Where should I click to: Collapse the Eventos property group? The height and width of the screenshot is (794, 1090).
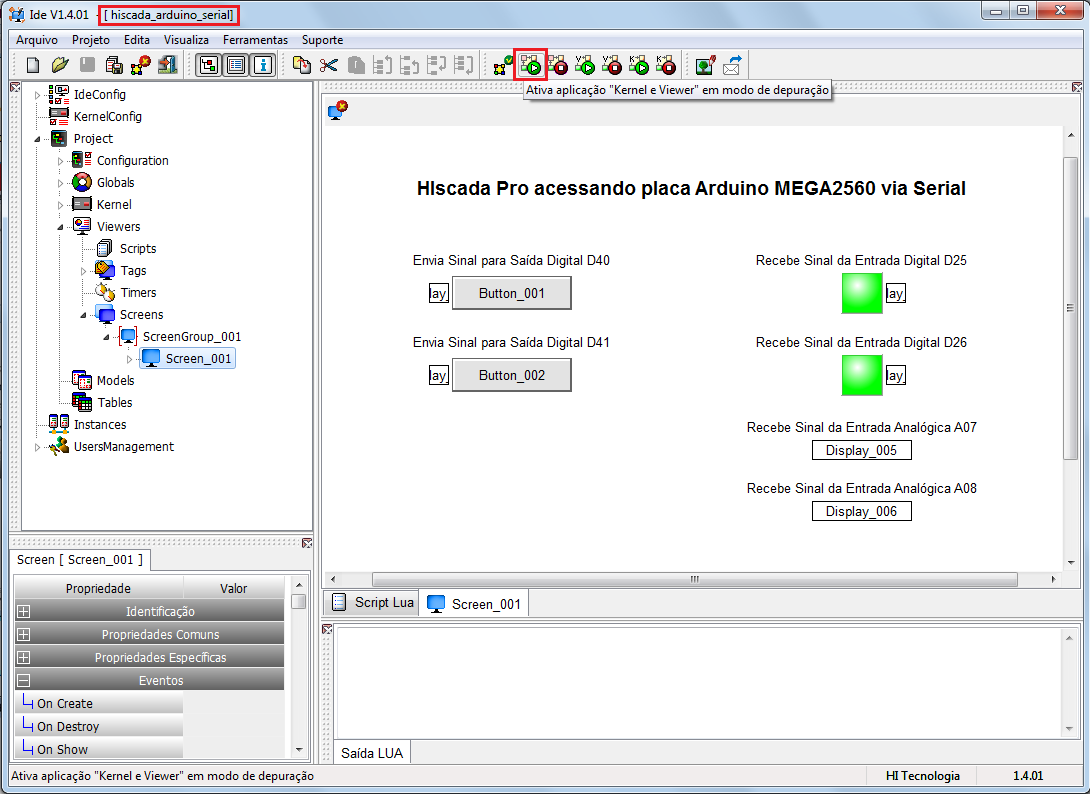pos(24,680)
